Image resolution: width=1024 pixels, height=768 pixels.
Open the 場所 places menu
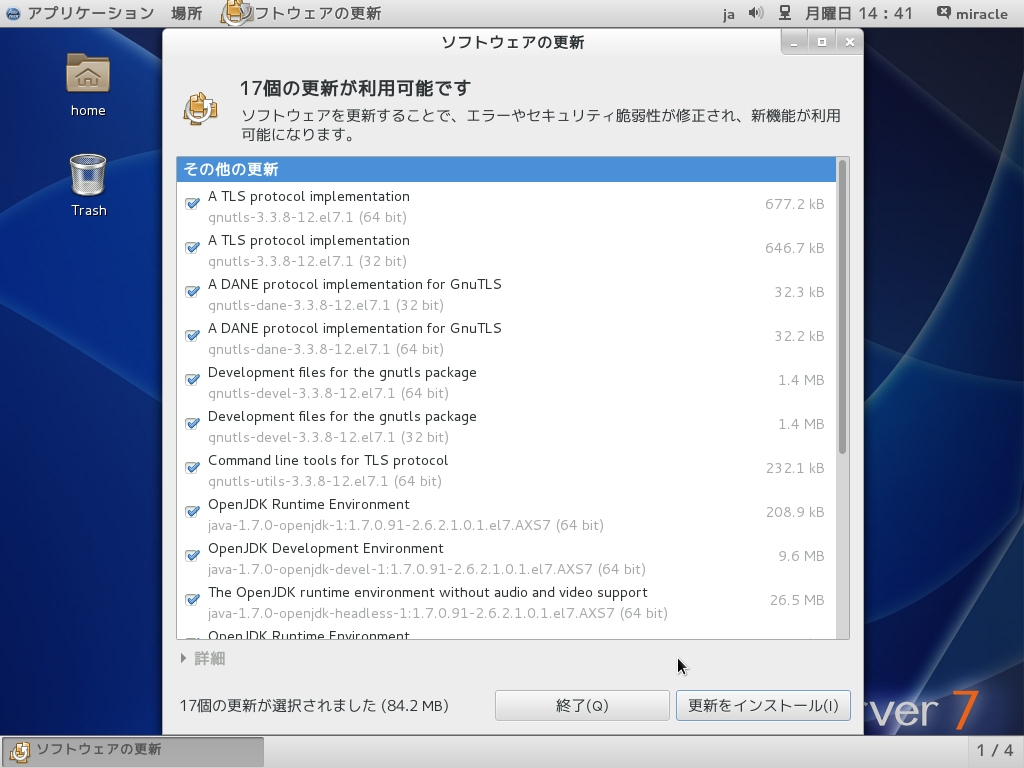coord(186,13)
